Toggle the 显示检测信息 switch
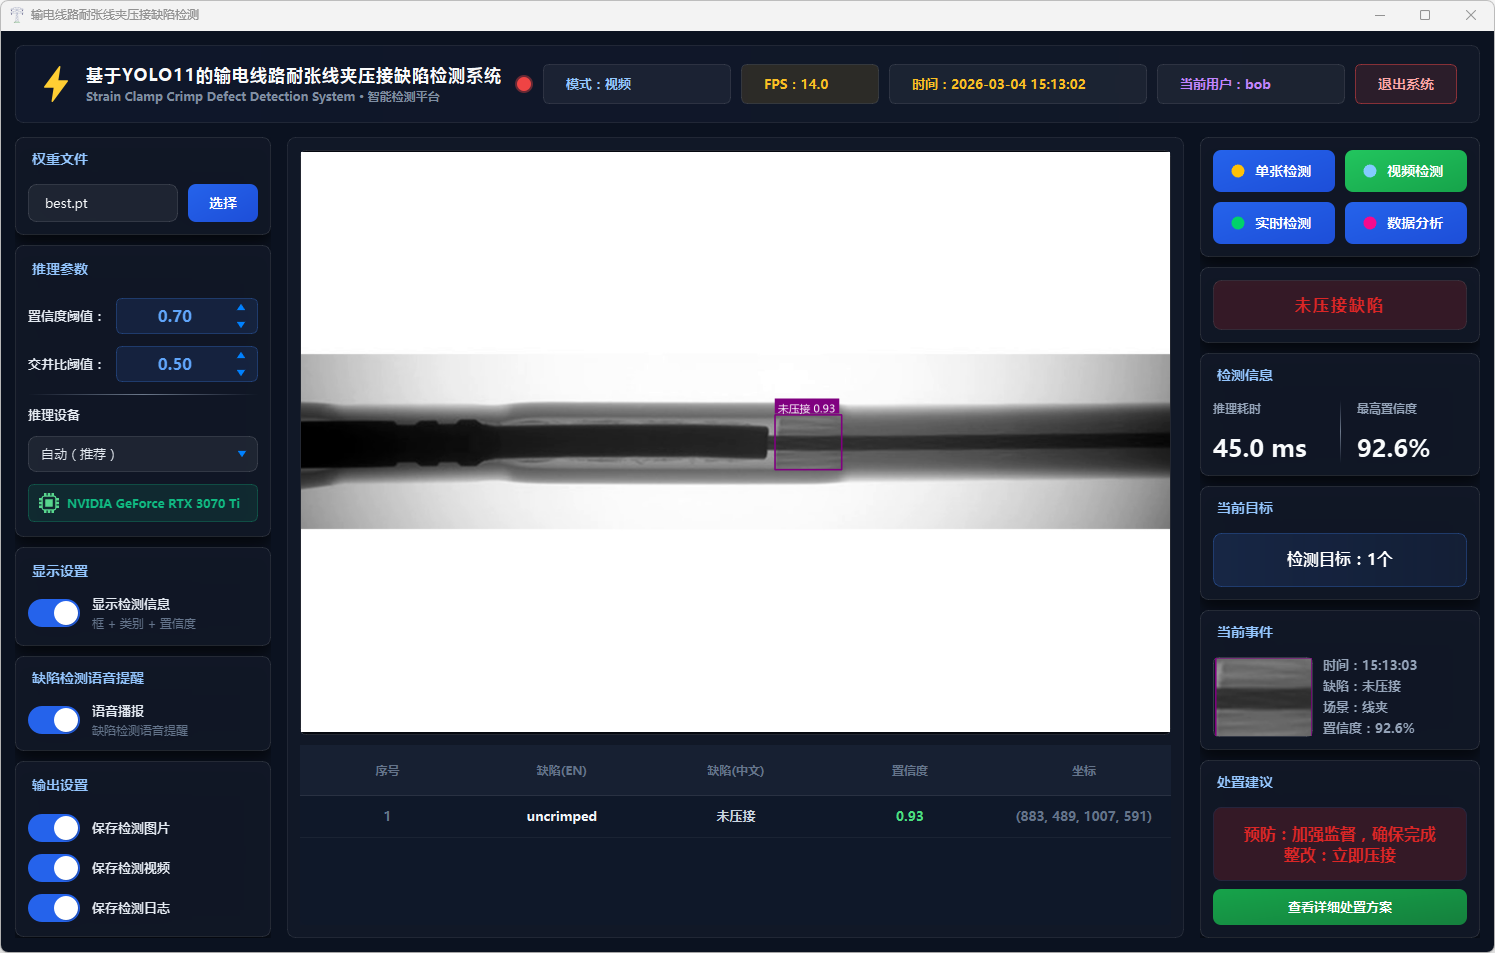Viewport: 1495px width, 953px height. pyautogui.click(x=54, y=613)
